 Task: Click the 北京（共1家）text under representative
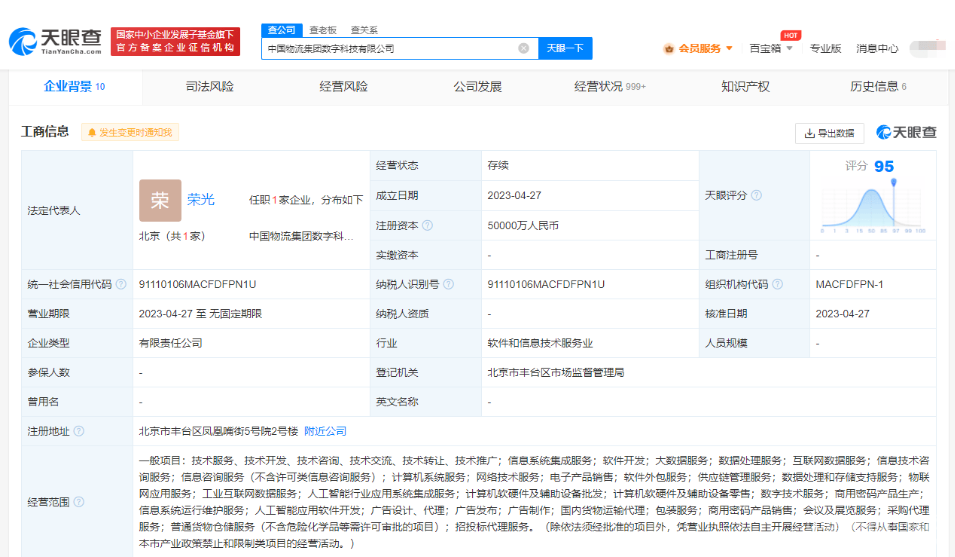pos(172,236)
